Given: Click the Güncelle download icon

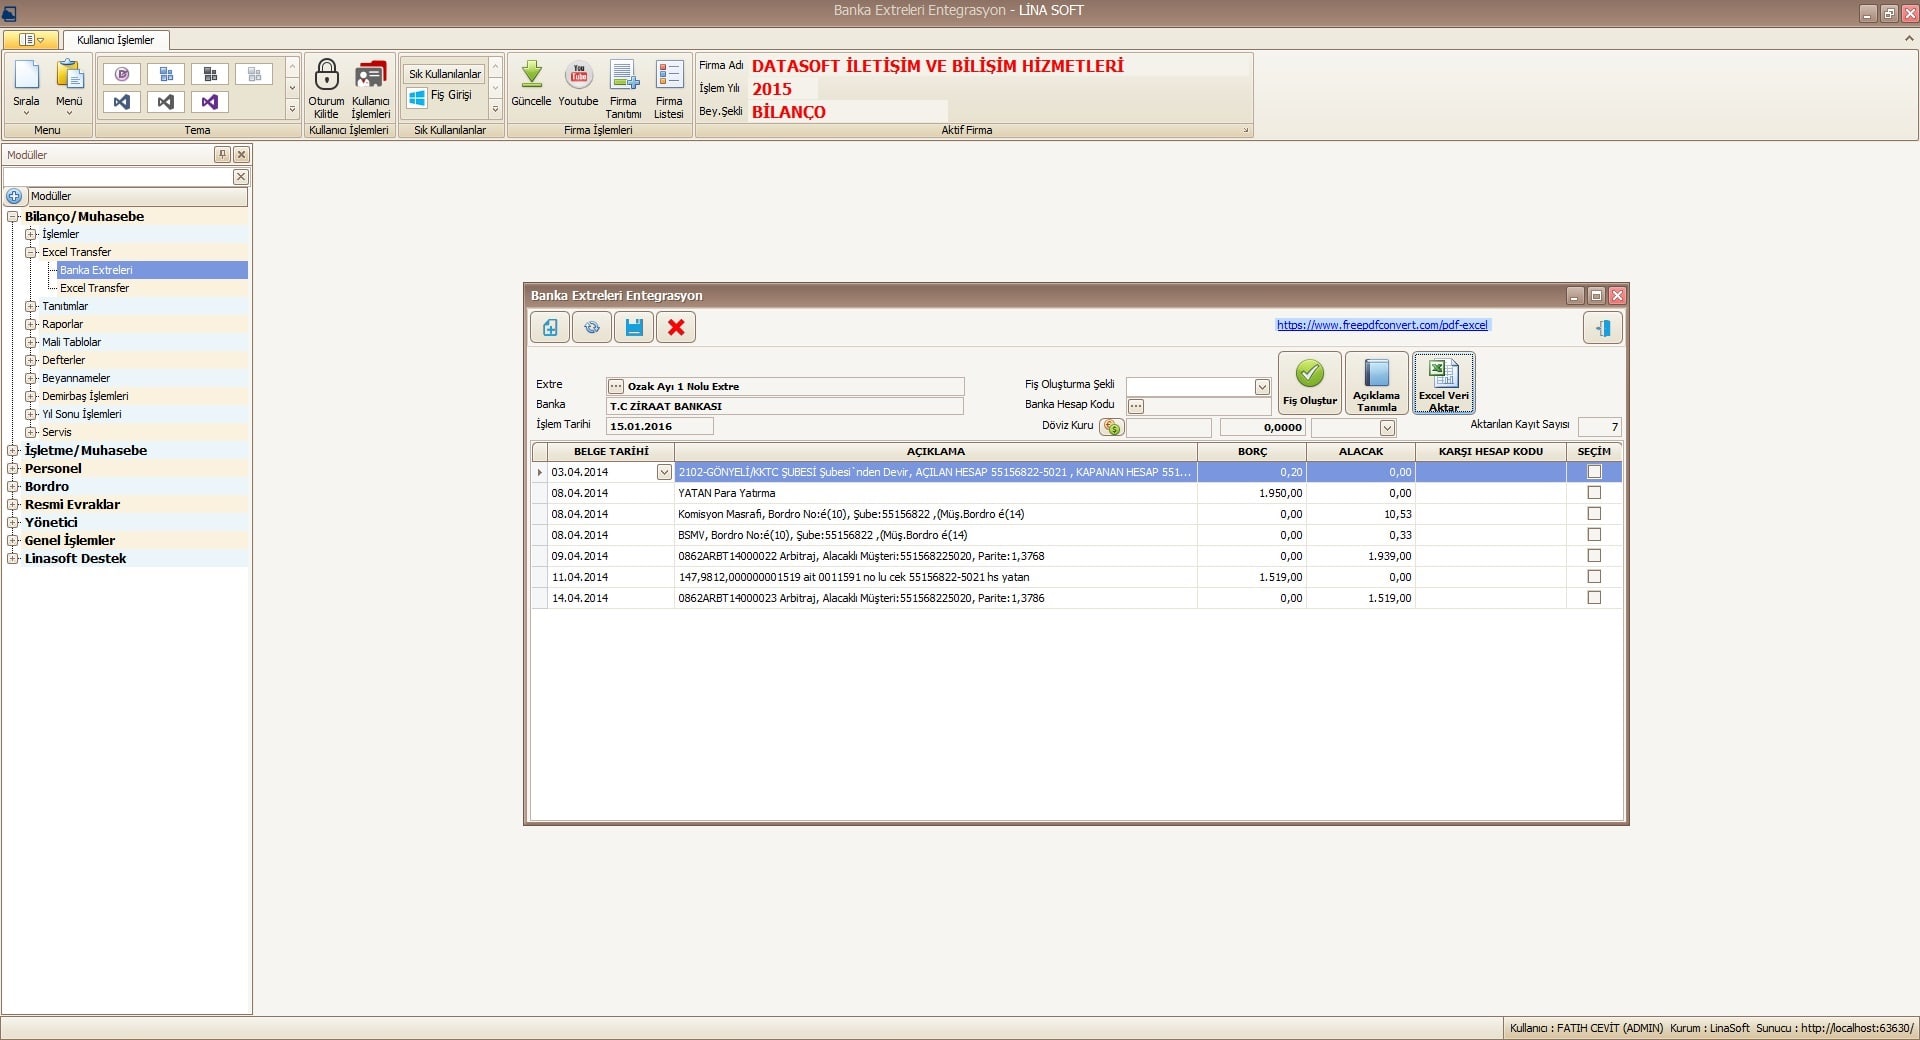Looking at the screenshot, I should (532, 75).
